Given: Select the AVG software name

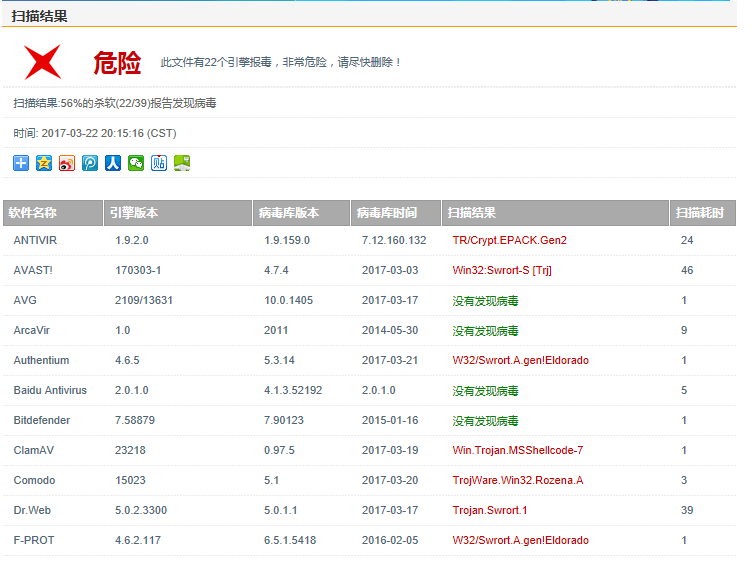Looking at the screenshot, I should click(x=25, y=300).
